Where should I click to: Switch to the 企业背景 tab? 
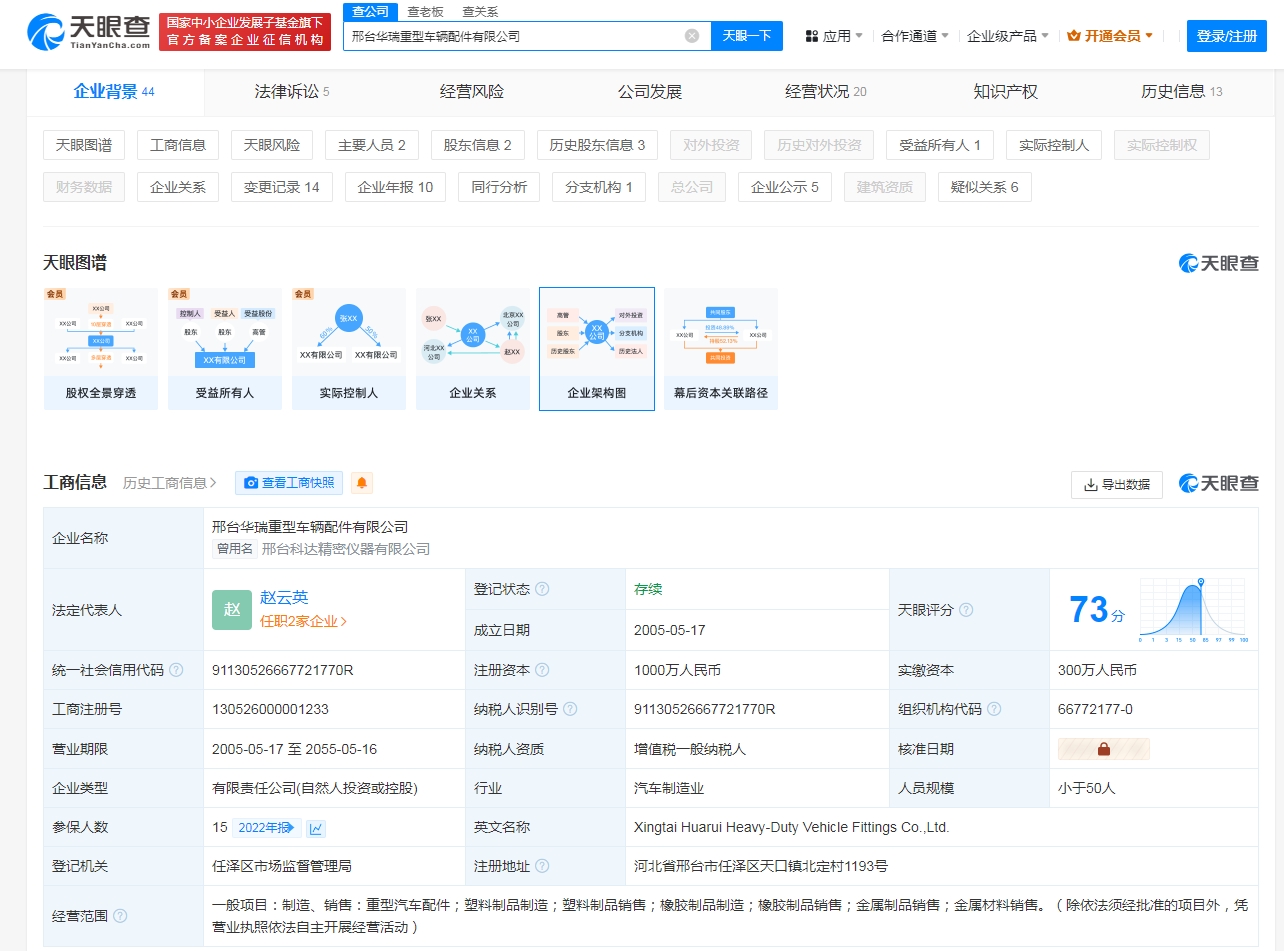pos(114,92)
